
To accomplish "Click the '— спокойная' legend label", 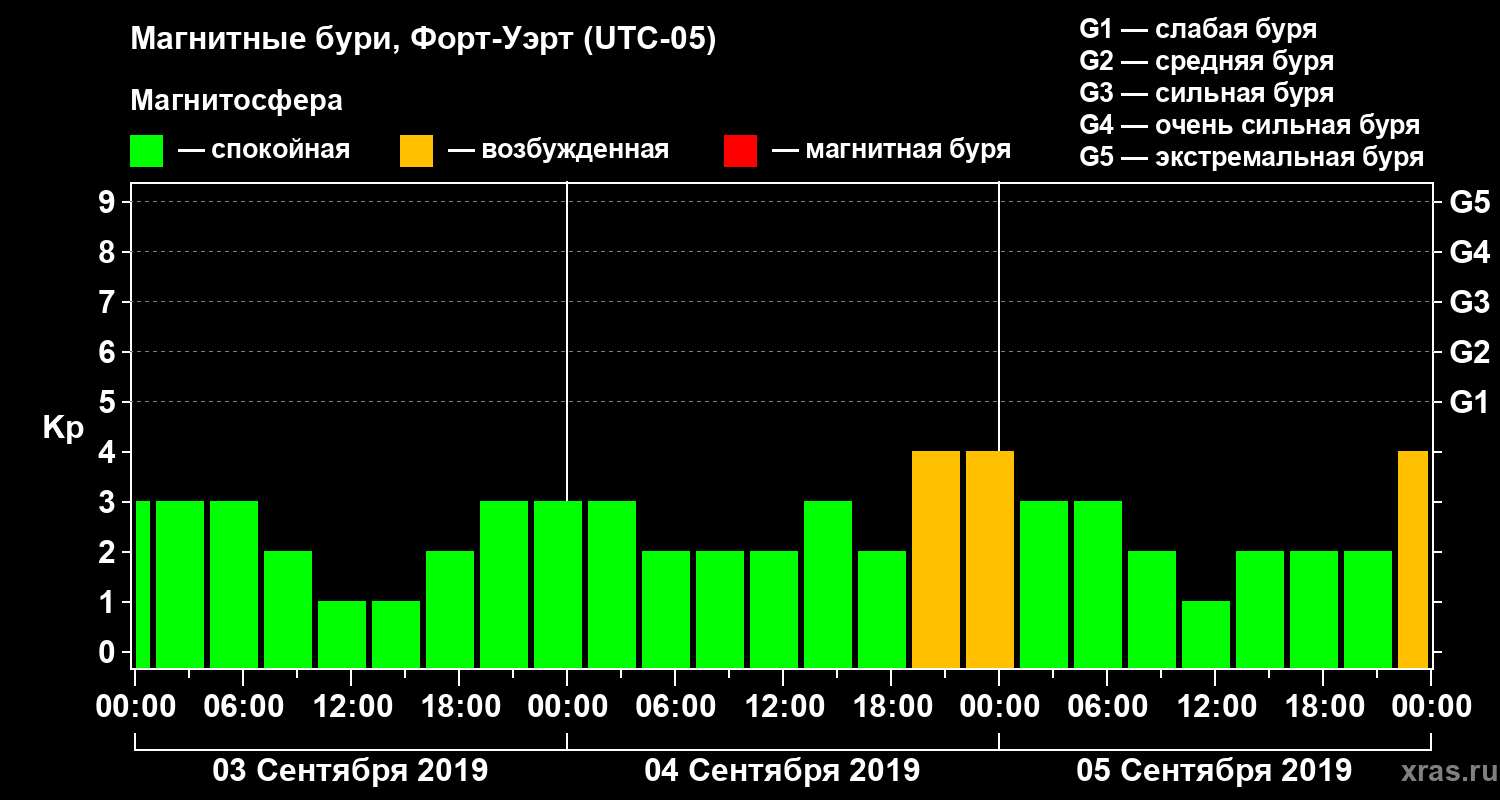I will 264,151.
